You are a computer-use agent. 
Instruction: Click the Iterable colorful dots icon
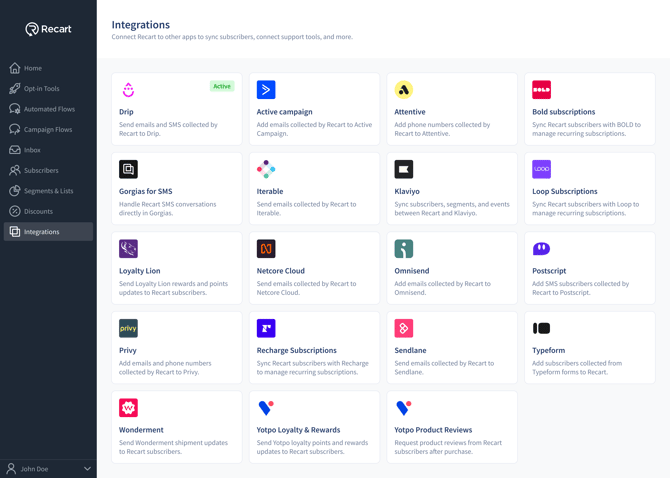[x=266, y=169]
